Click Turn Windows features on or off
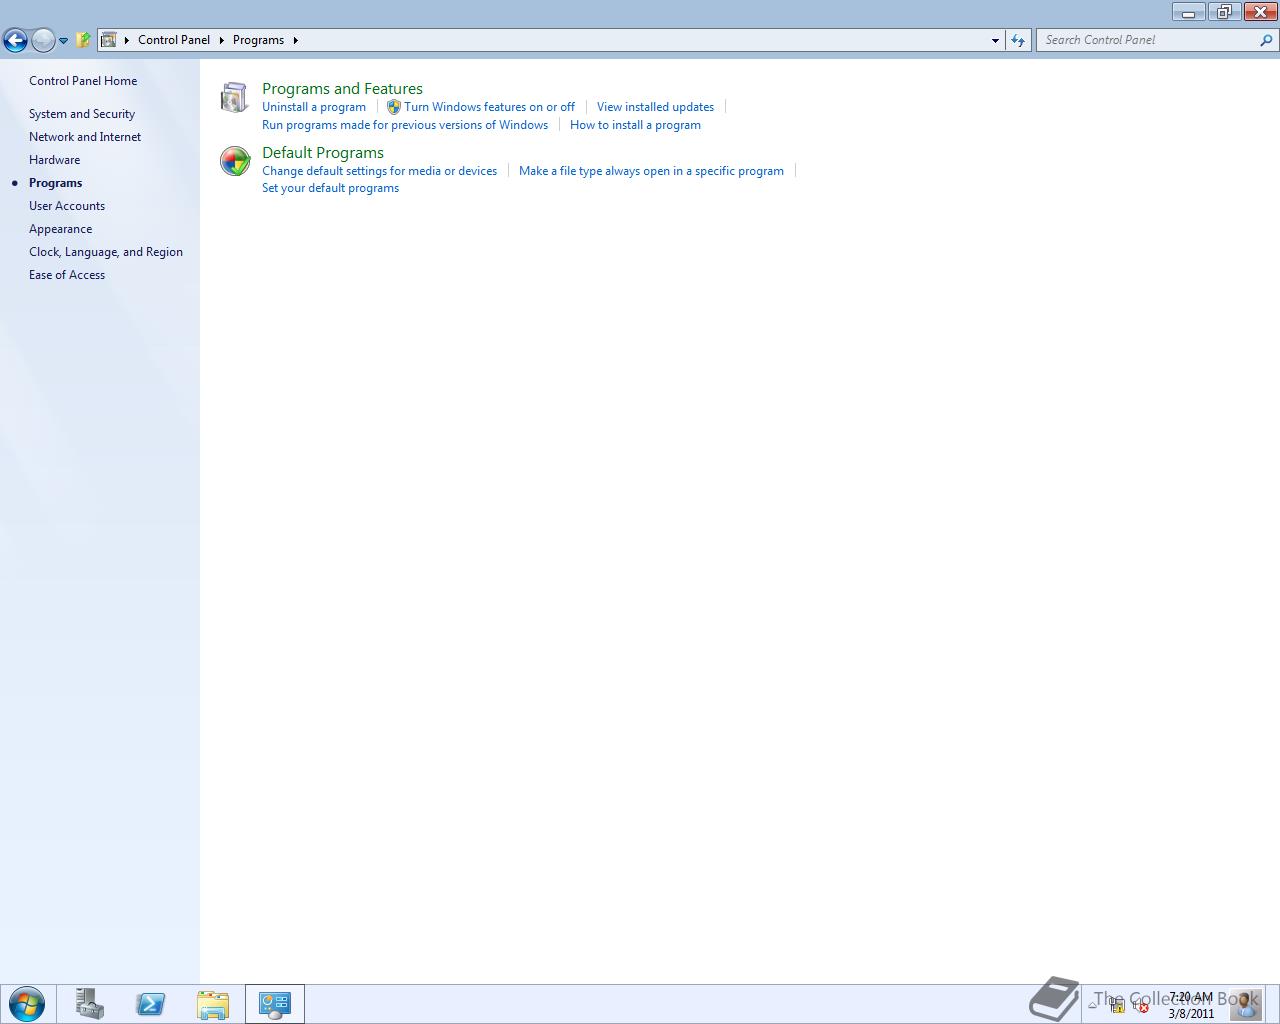This screenshot has height=1024, width=1280. point(489,107)
